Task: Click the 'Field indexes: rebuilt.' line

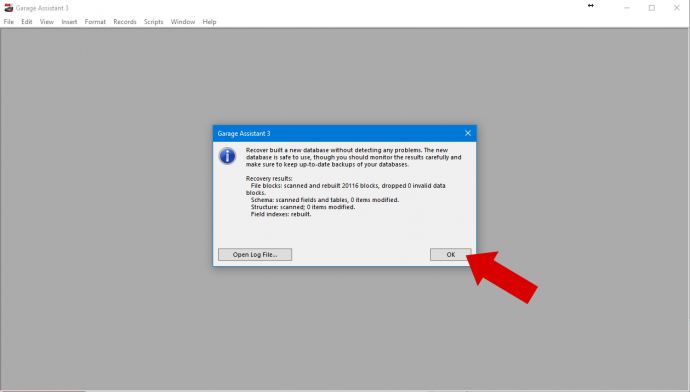Action: click(x=281, y=214)
